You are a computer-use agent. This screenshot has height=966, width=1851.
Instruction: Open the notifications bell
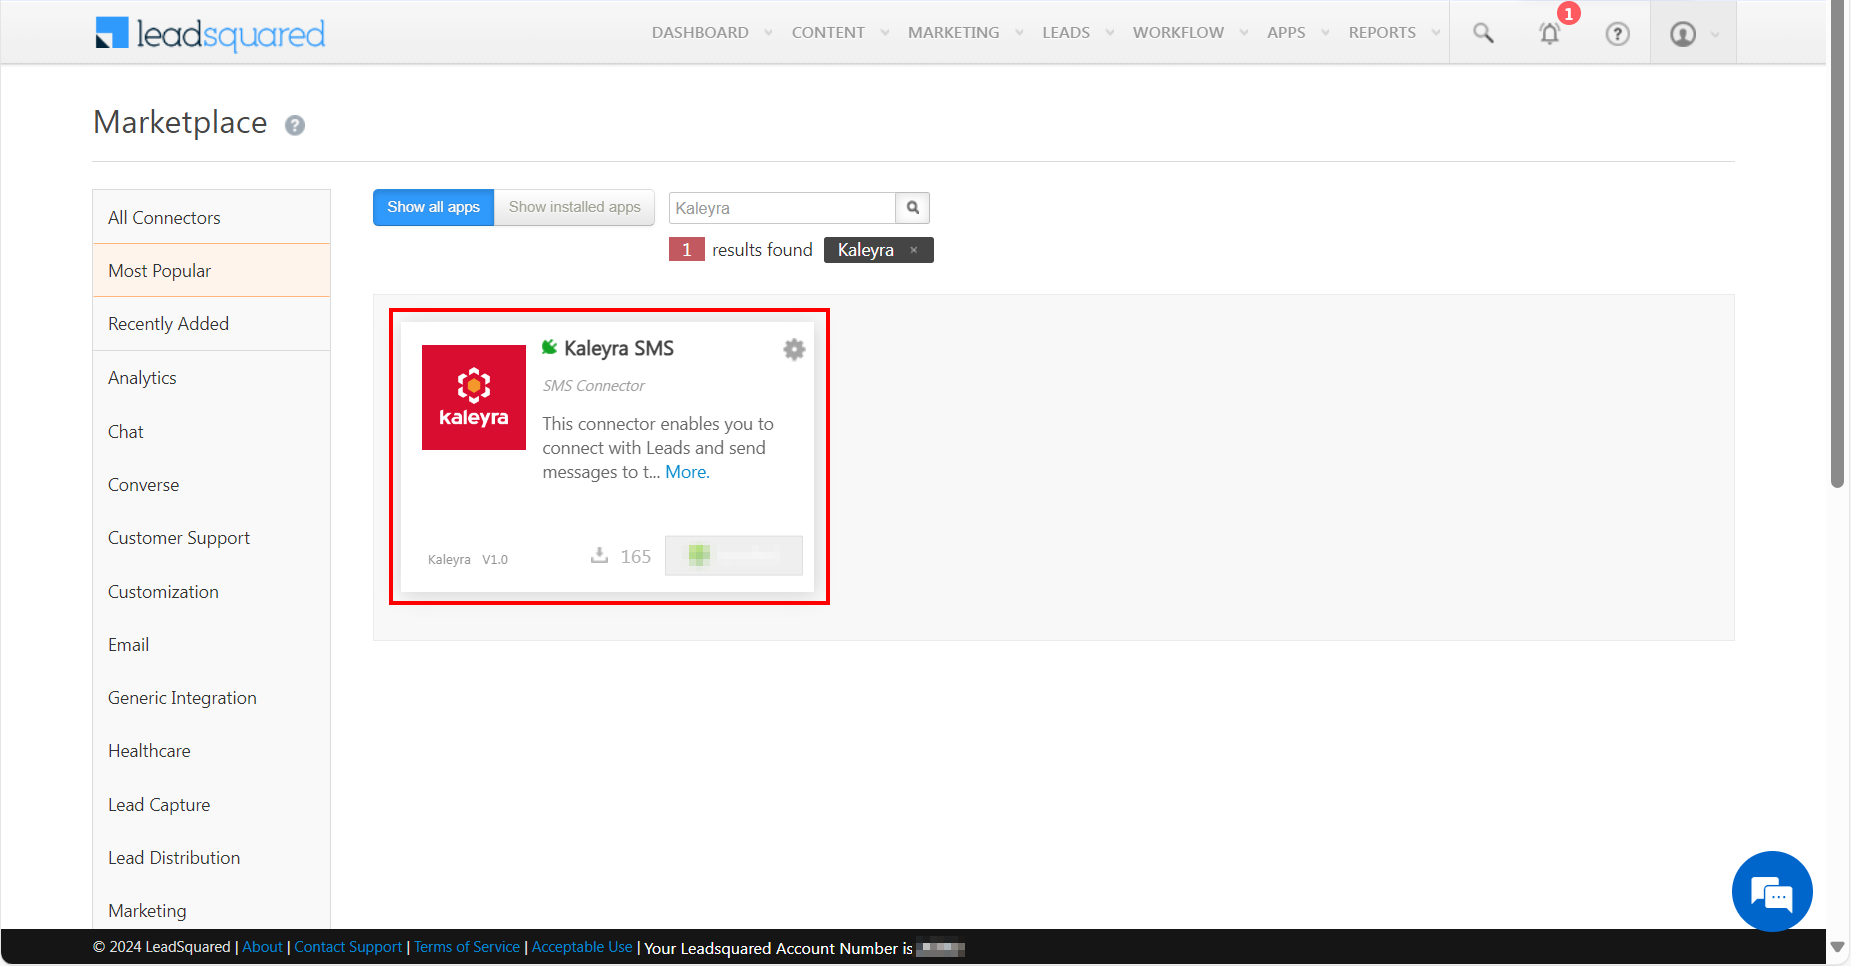click(x=1549, y=33)
